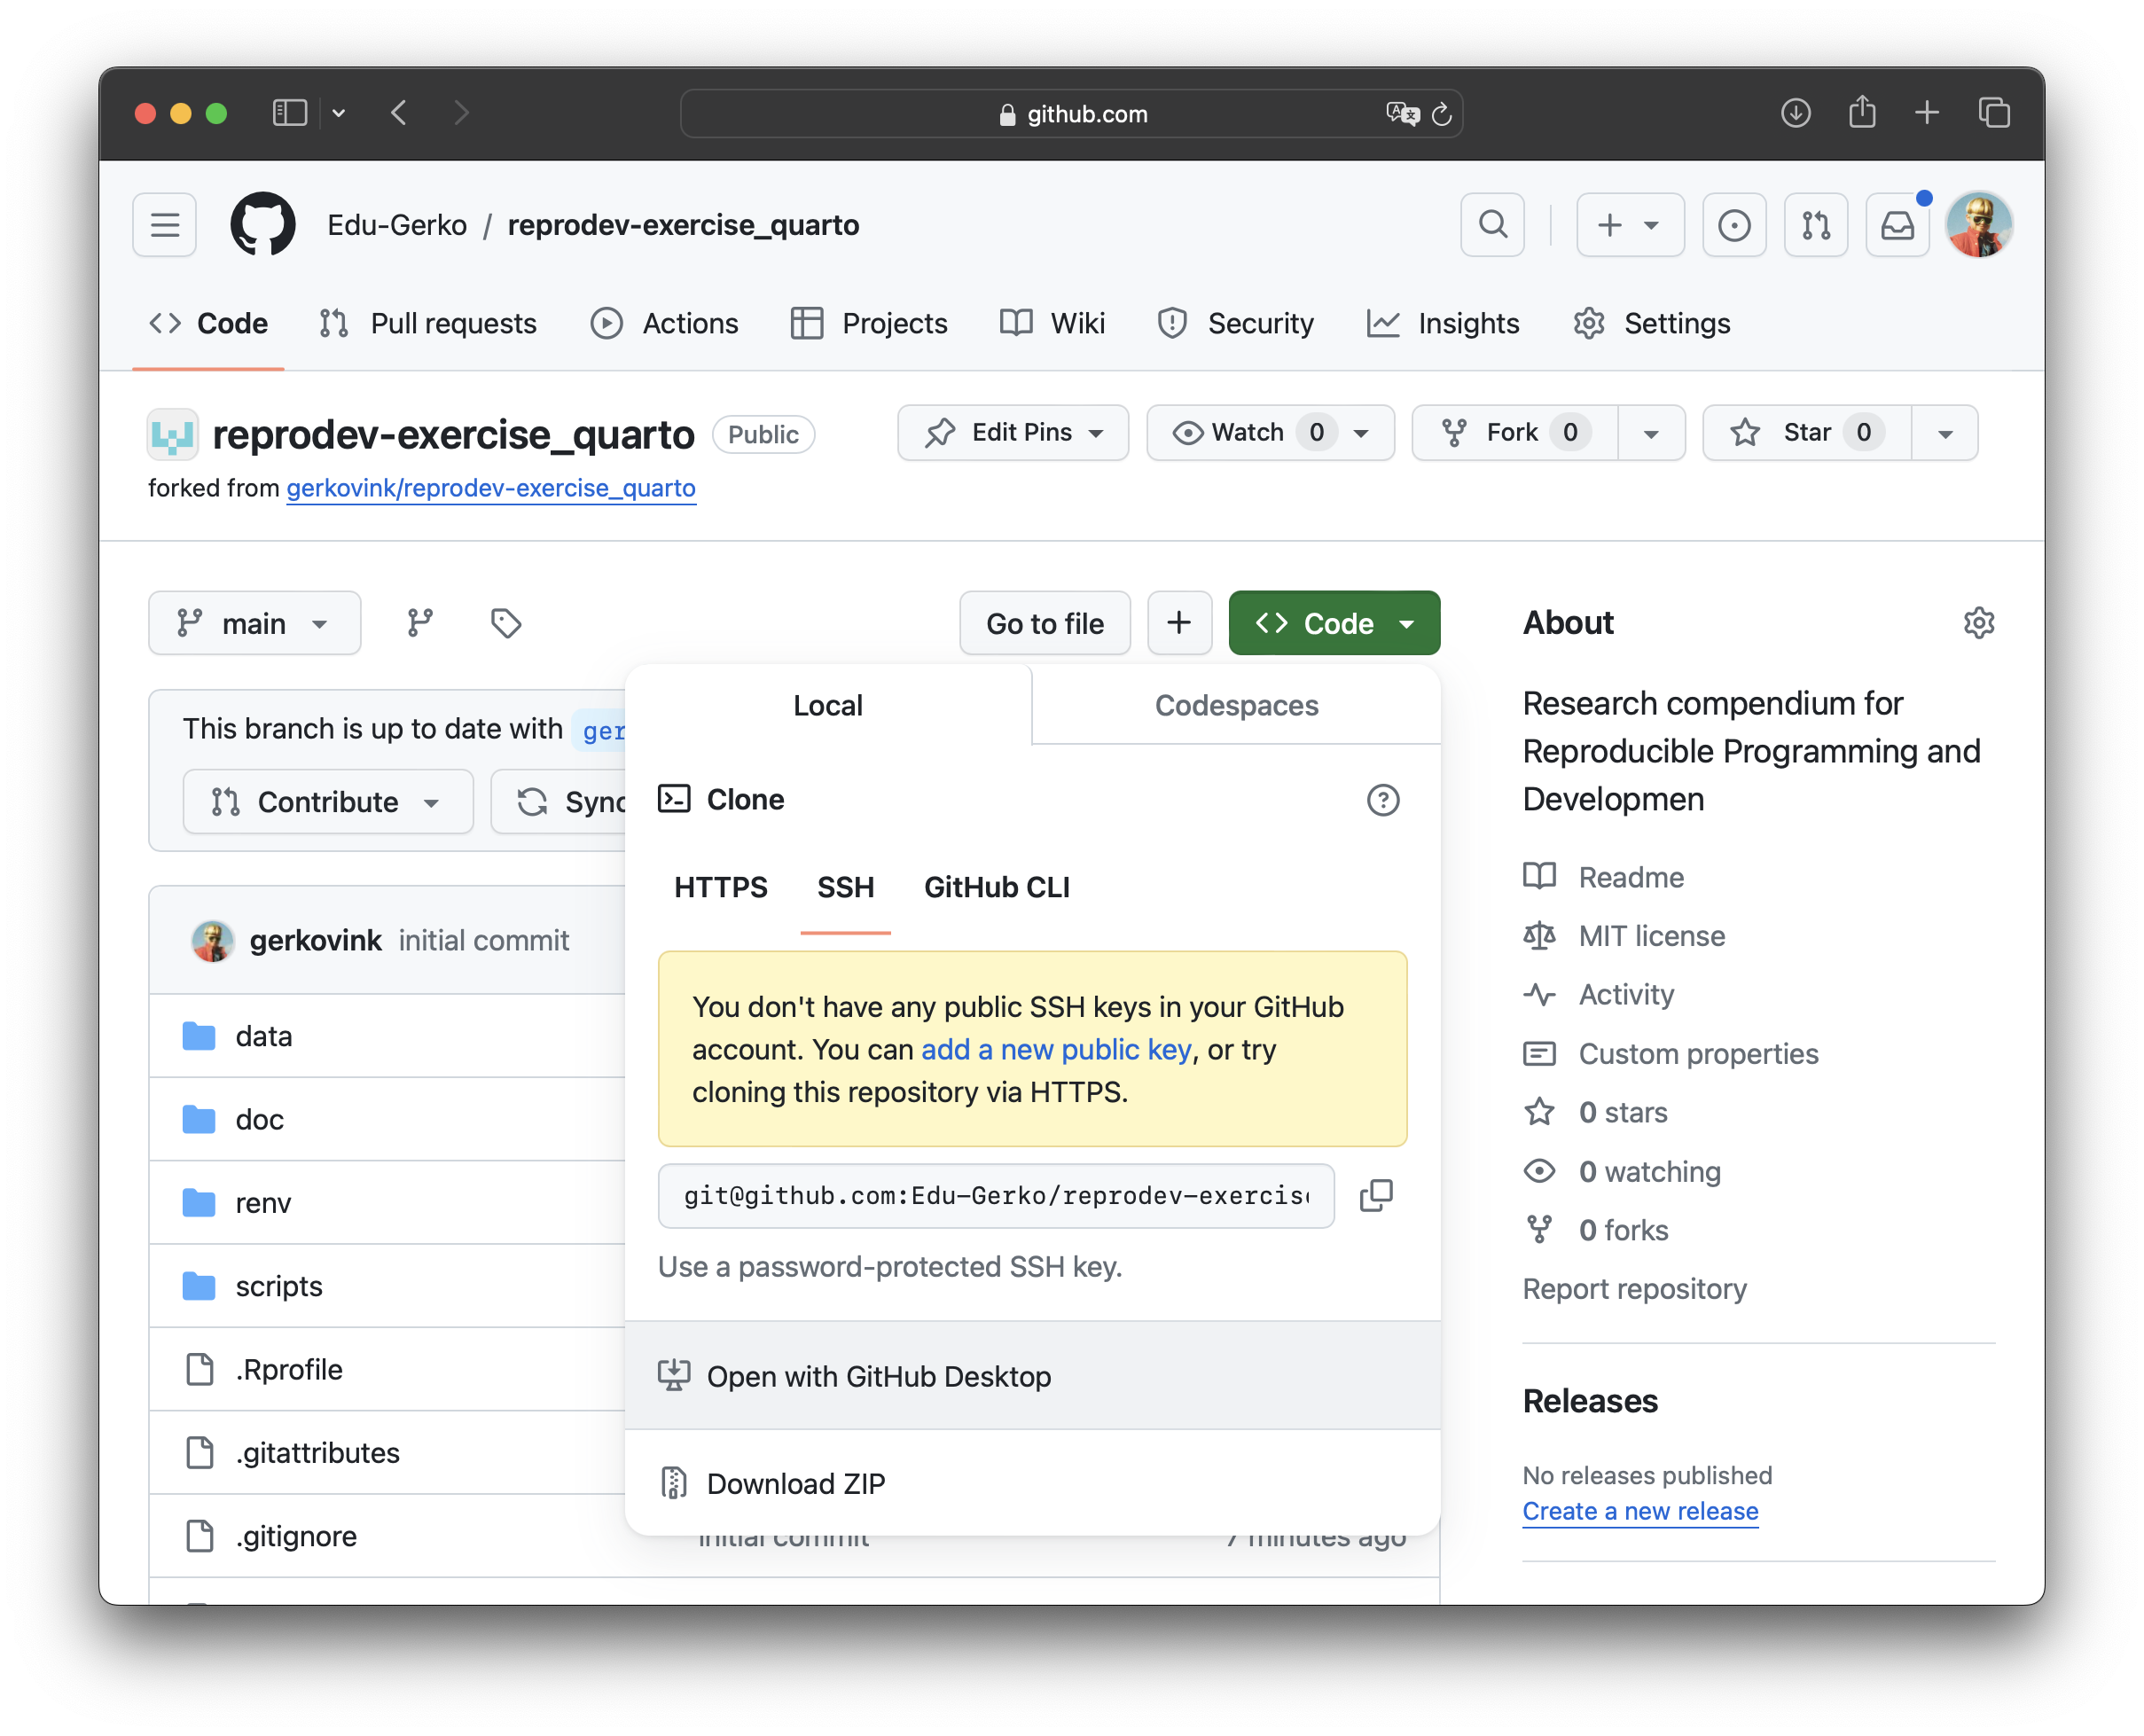Open the Security tab
The image size is (2144, 1736).
click(x=1235, y=324)
